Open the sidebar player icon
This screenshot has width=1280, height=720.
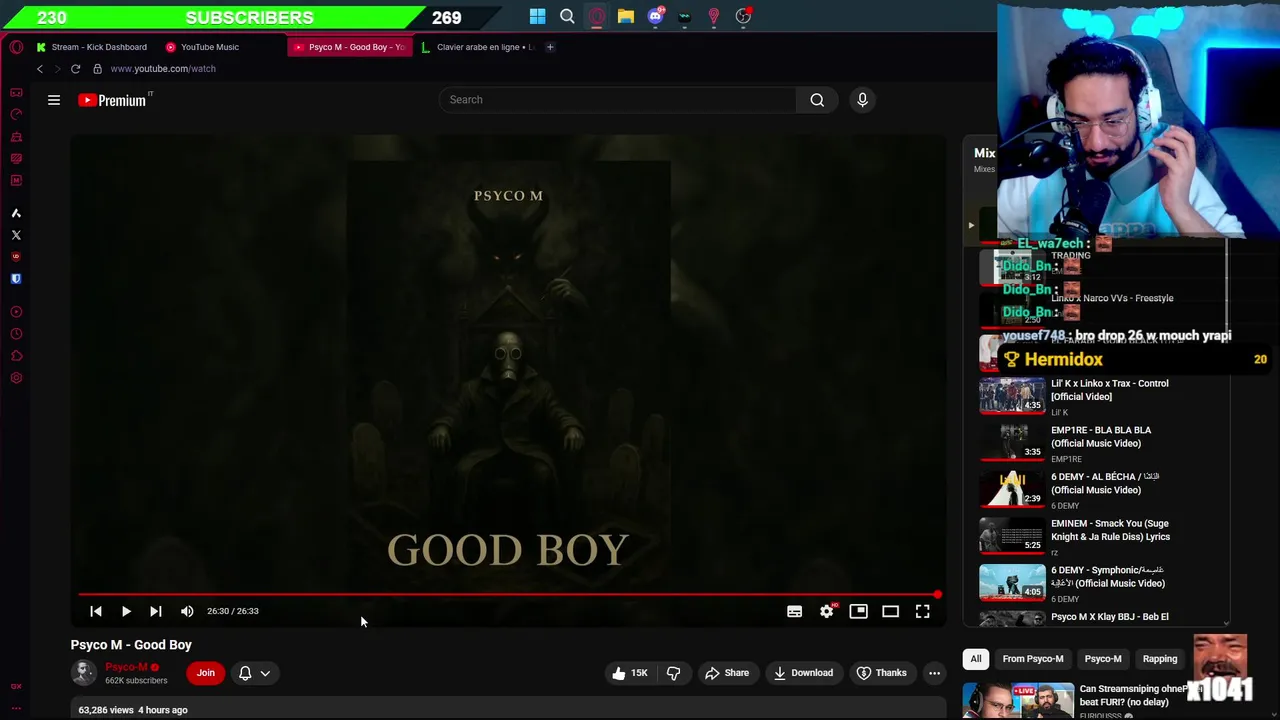[16, 312]
